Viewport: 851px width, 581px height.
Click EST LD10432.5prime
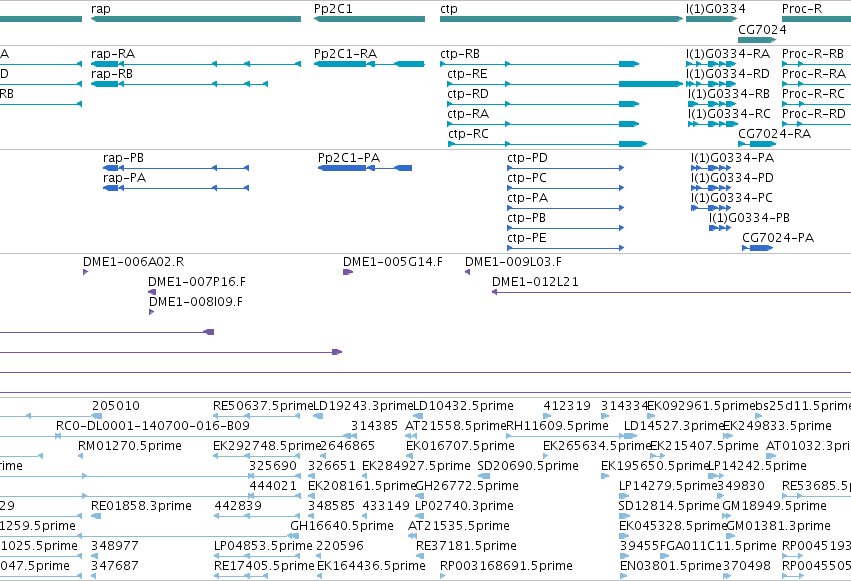463,406
